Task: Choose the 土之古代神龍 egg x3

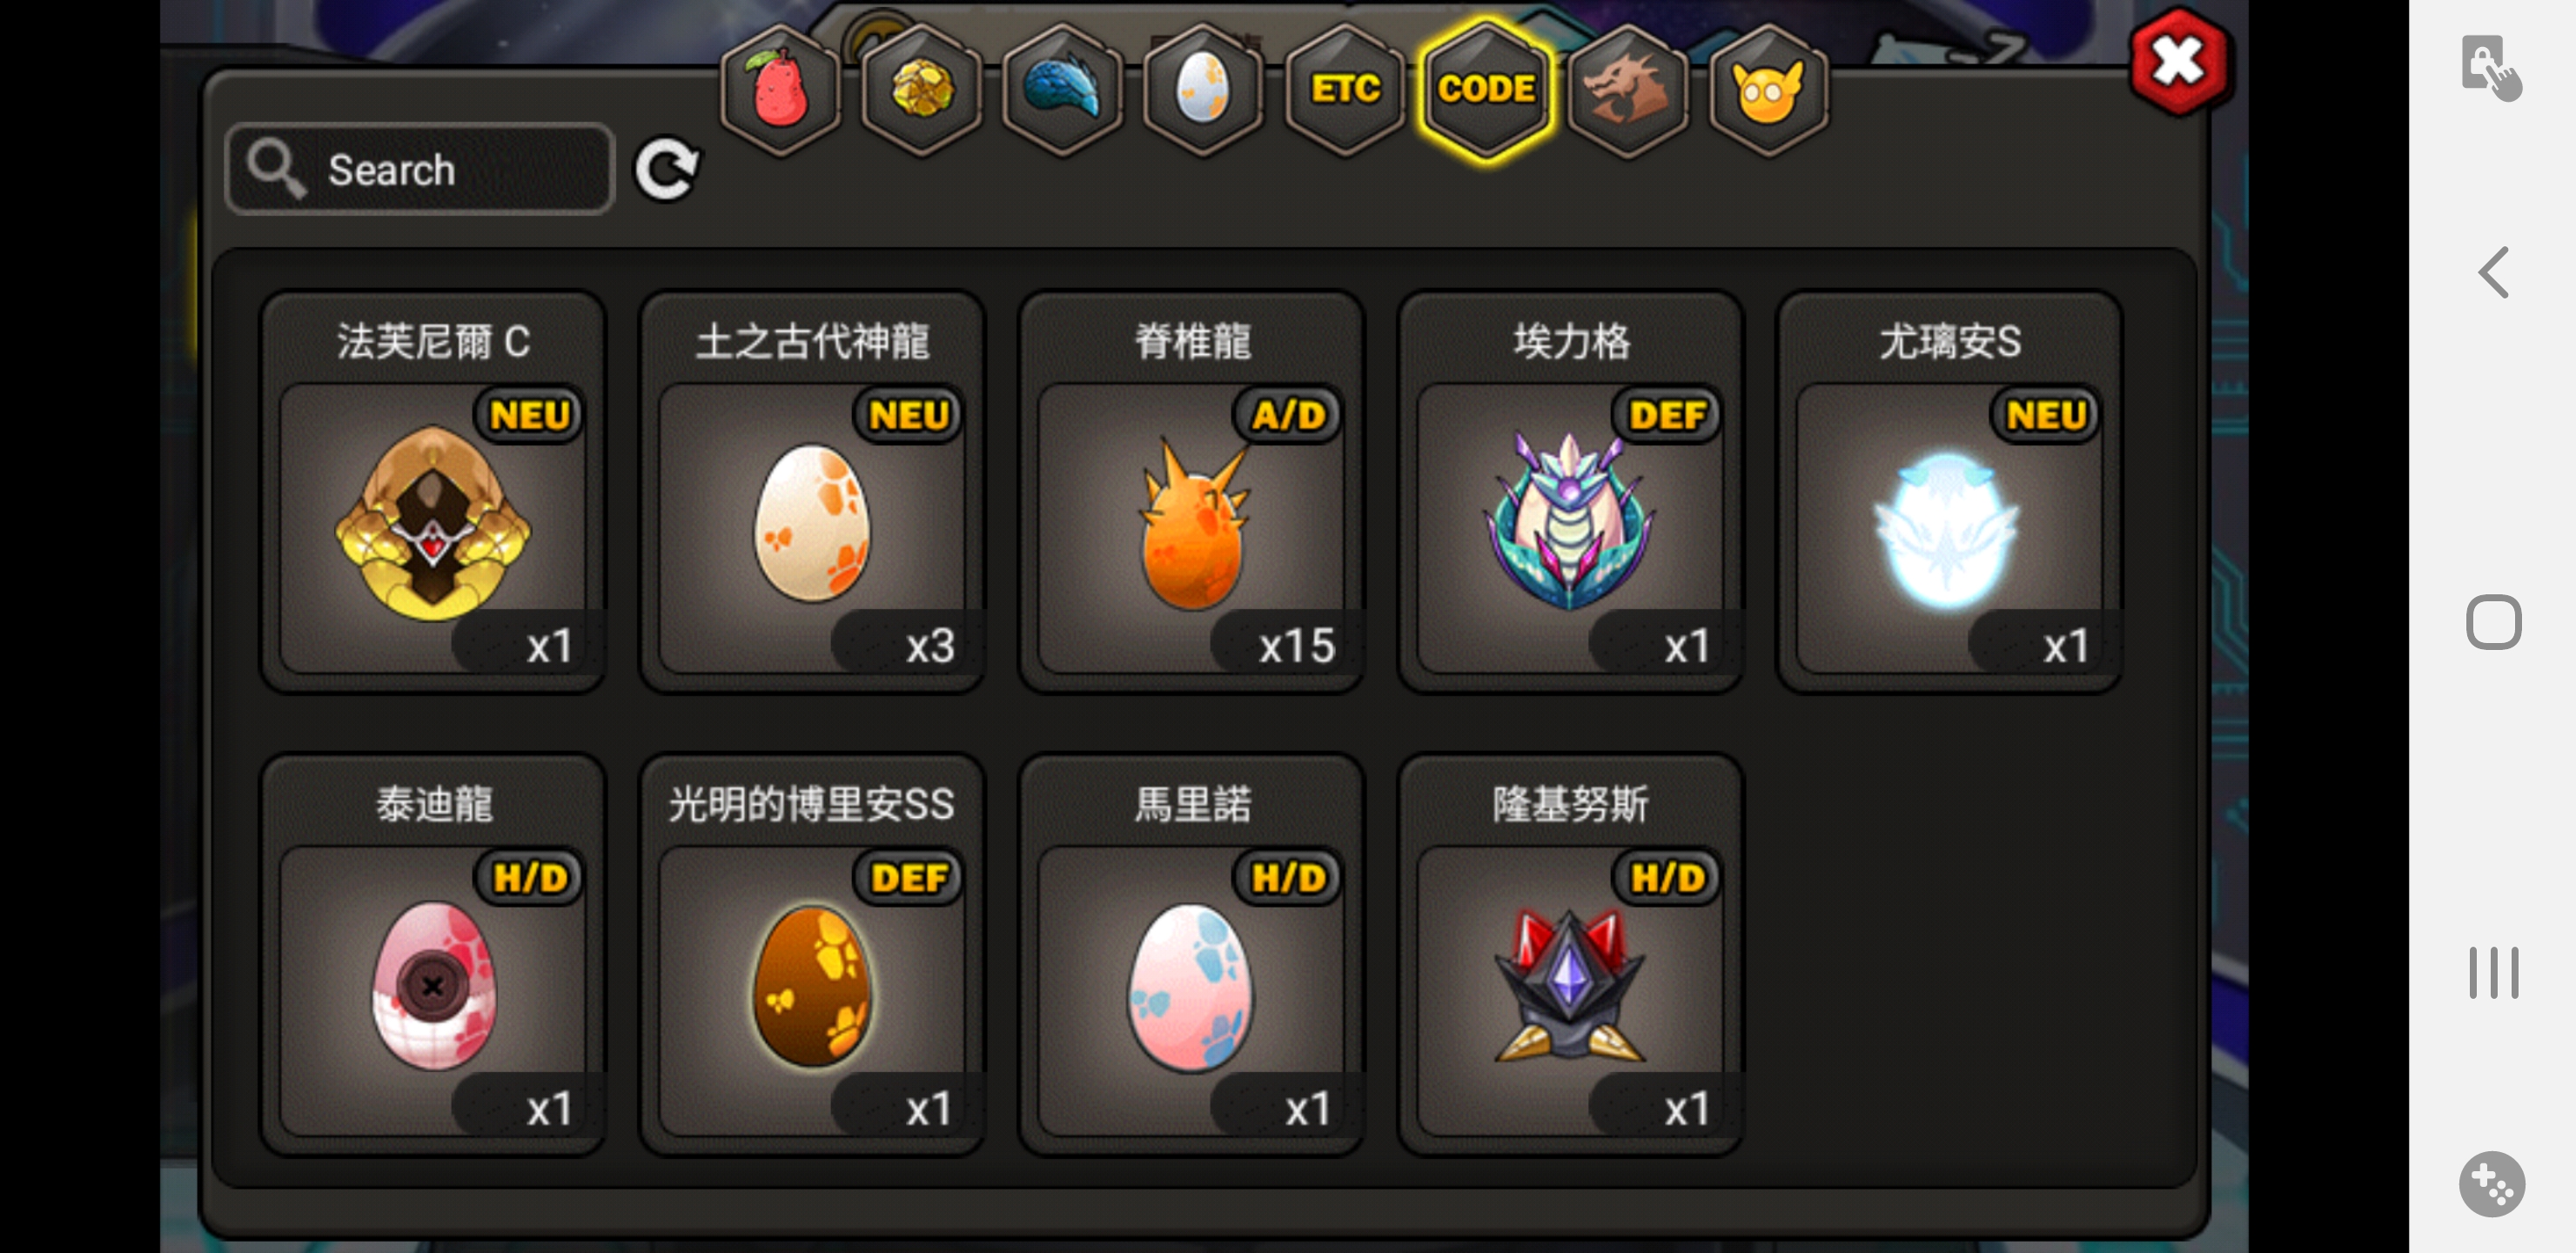Action: tap(812, 492)
